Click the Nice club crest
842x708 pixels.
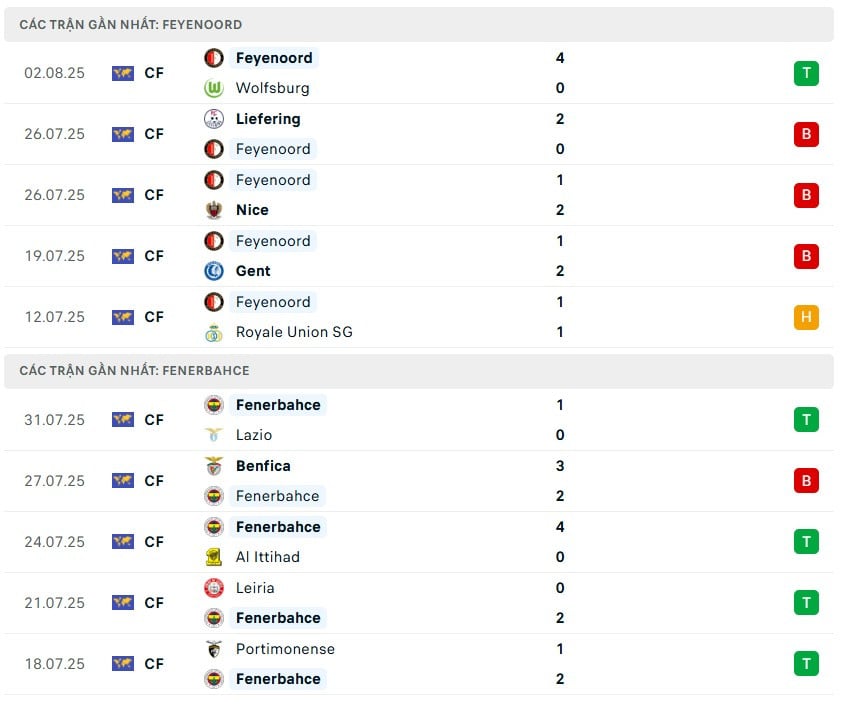[x=214, y=210]
